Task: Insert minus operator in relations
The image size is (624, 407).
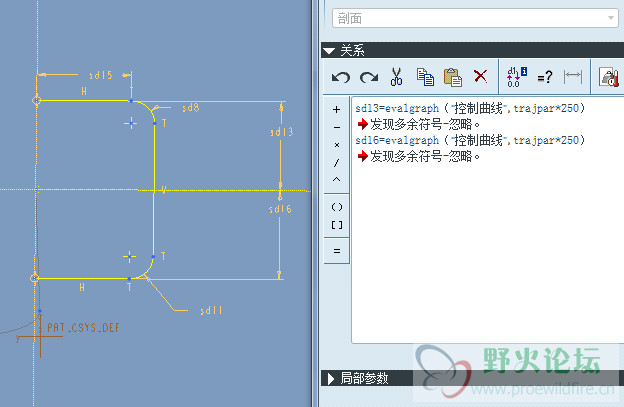Action: (337, 127)
